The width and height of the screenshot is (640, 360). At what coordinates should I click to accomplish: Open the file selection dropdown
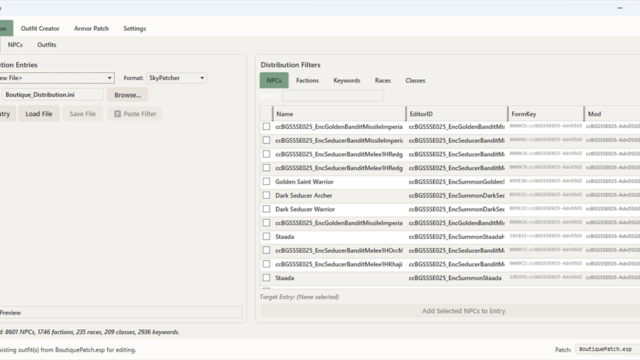tap(56, 78)
